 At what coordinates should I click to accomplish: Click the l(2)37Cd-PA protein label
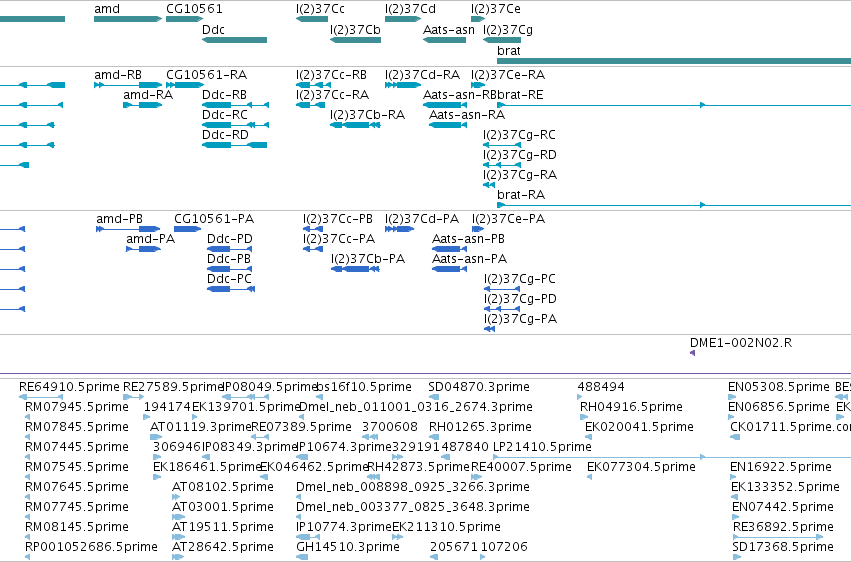tap(422, 219)
